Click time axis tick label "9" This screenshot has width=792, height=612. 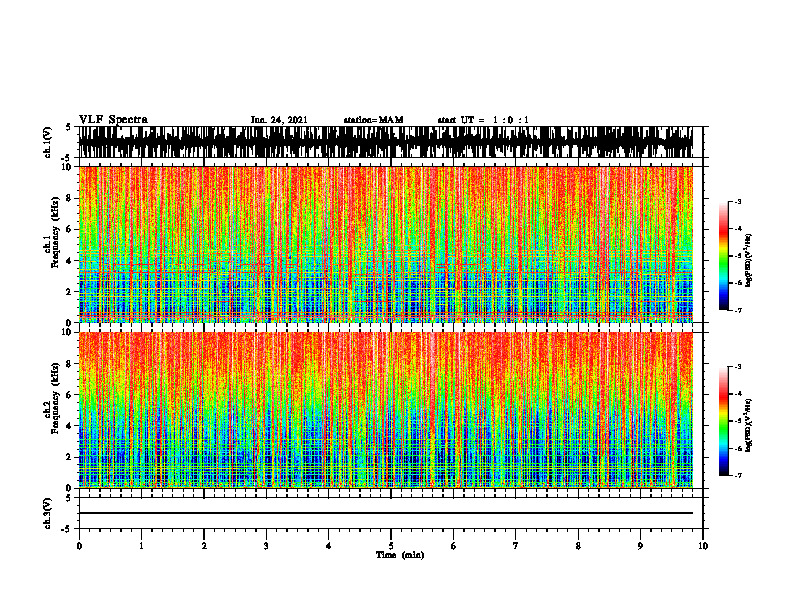coord(640,546)
